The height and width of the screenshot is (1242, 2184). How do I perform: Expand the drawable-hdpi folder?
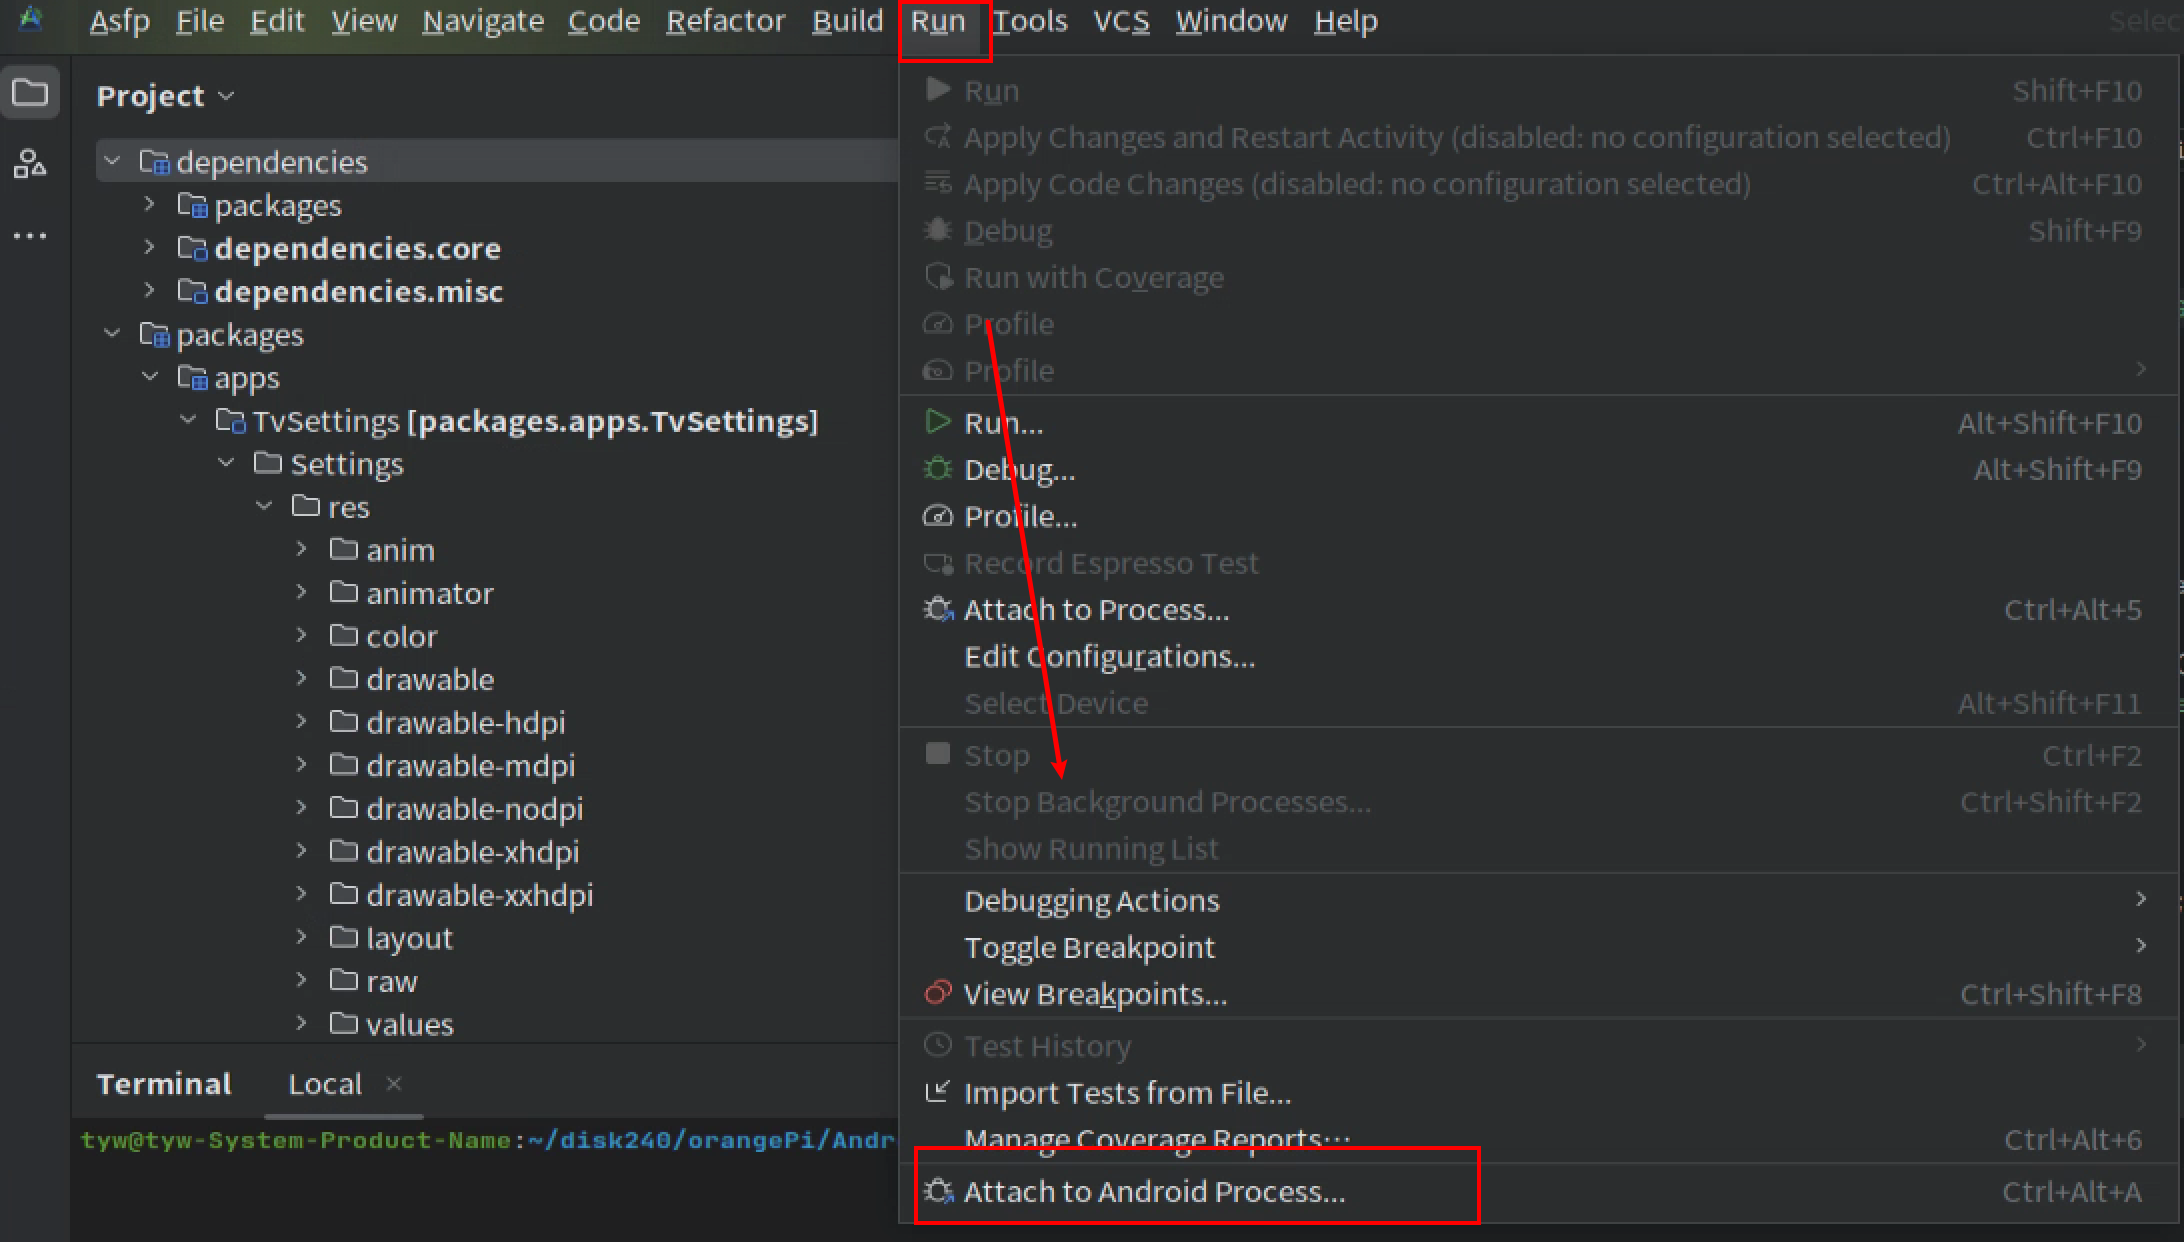tap(301, 721)
